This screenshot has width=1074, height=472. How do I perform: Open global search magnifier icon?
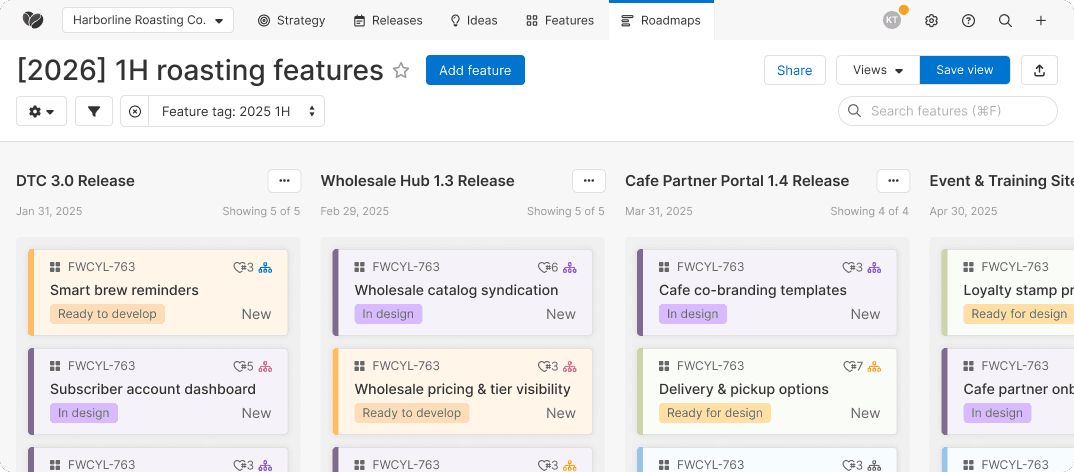pyautogui.click(x=1005, y=20)
